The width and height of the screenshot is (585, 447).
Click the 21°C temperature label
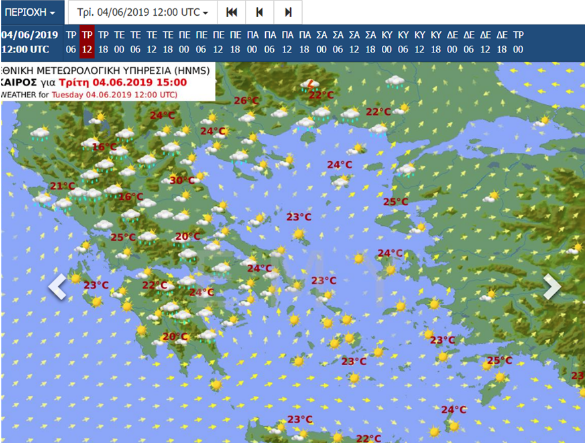pyautogui.click(x=62, y=186)
